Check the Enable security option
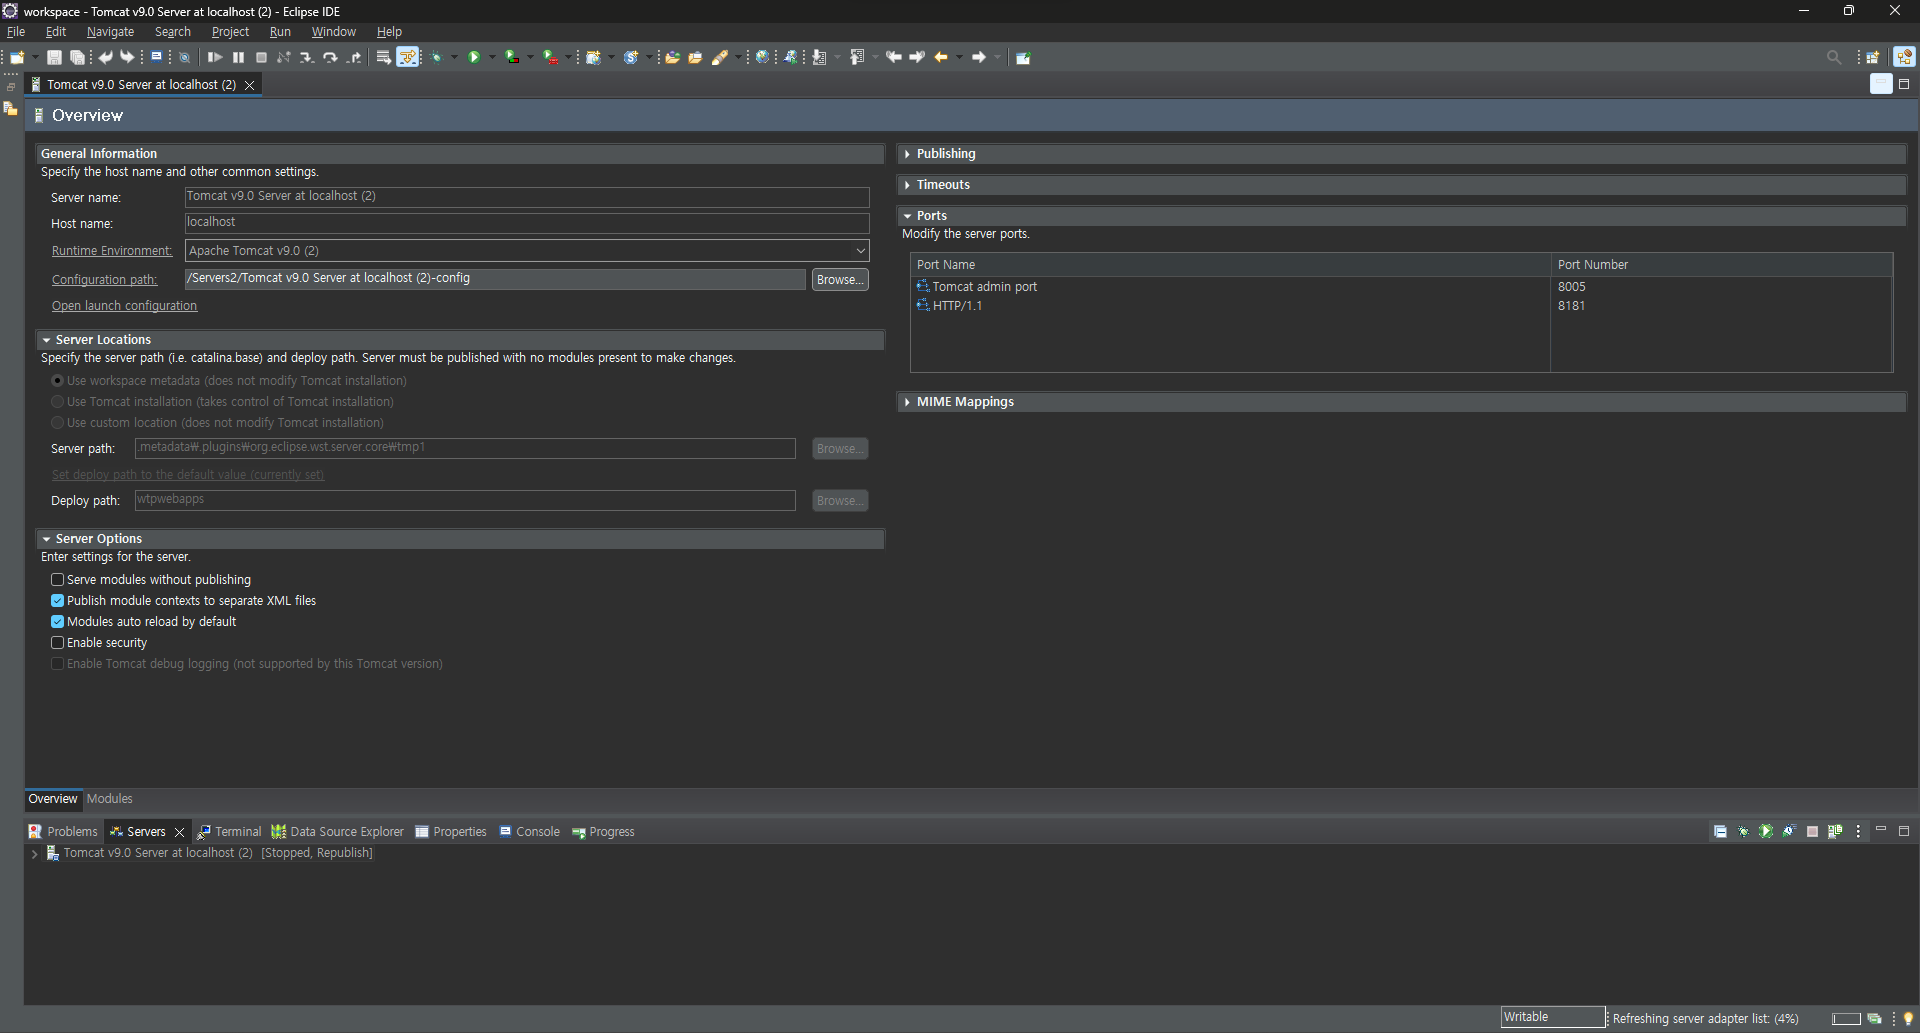 click(58, 643)
